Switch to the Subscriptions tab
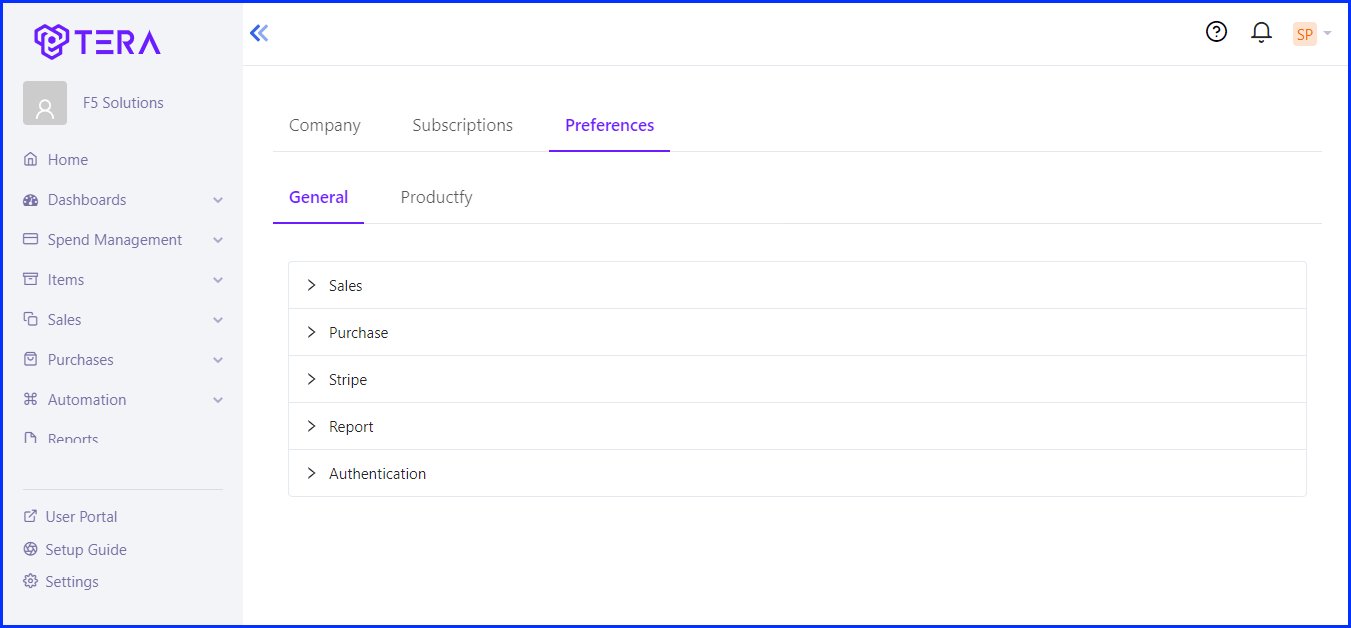This screenshot has height=628, width=1351. 463,125
